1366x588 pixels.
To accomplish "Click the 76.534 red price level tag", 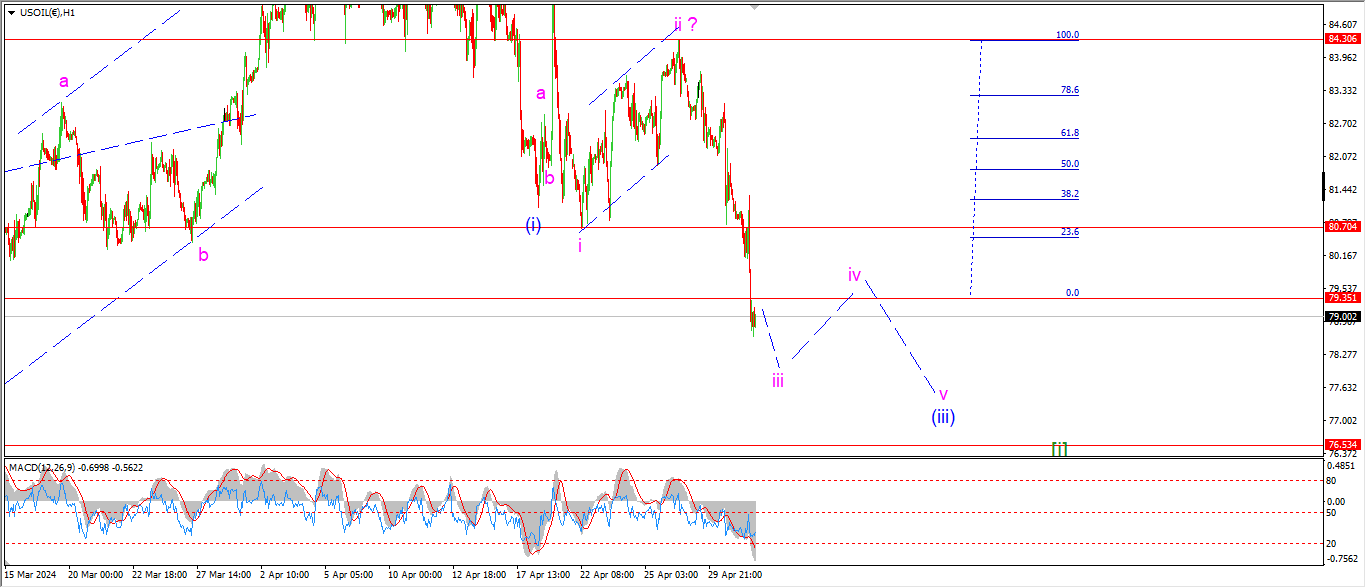I will 1340,444.
